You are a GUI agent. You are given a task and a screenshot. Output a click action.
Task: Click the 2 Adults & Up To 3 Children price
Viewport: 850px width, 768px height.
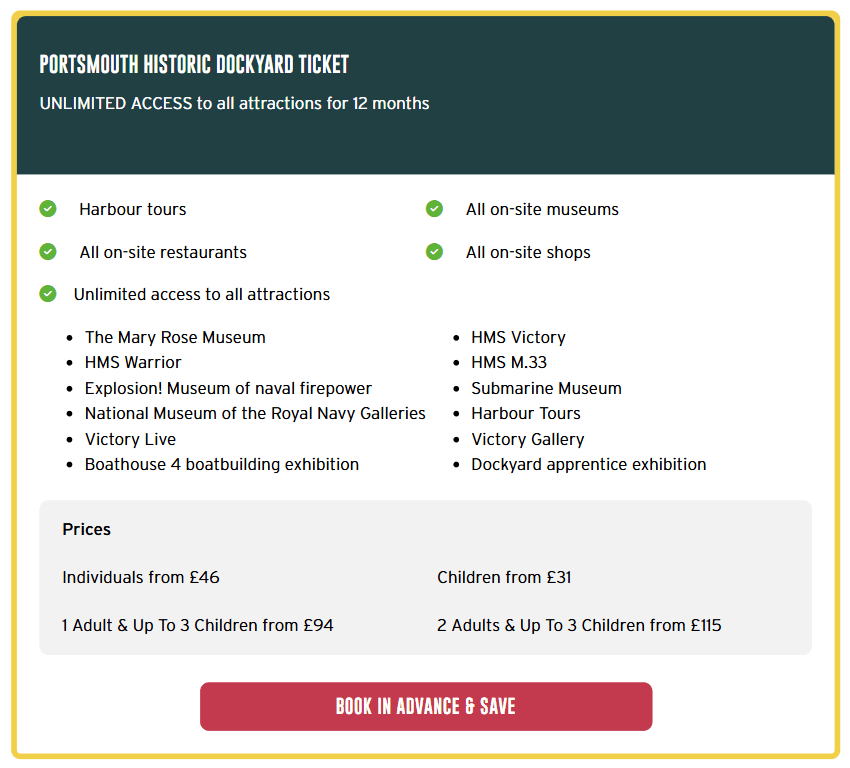[579, 625]
